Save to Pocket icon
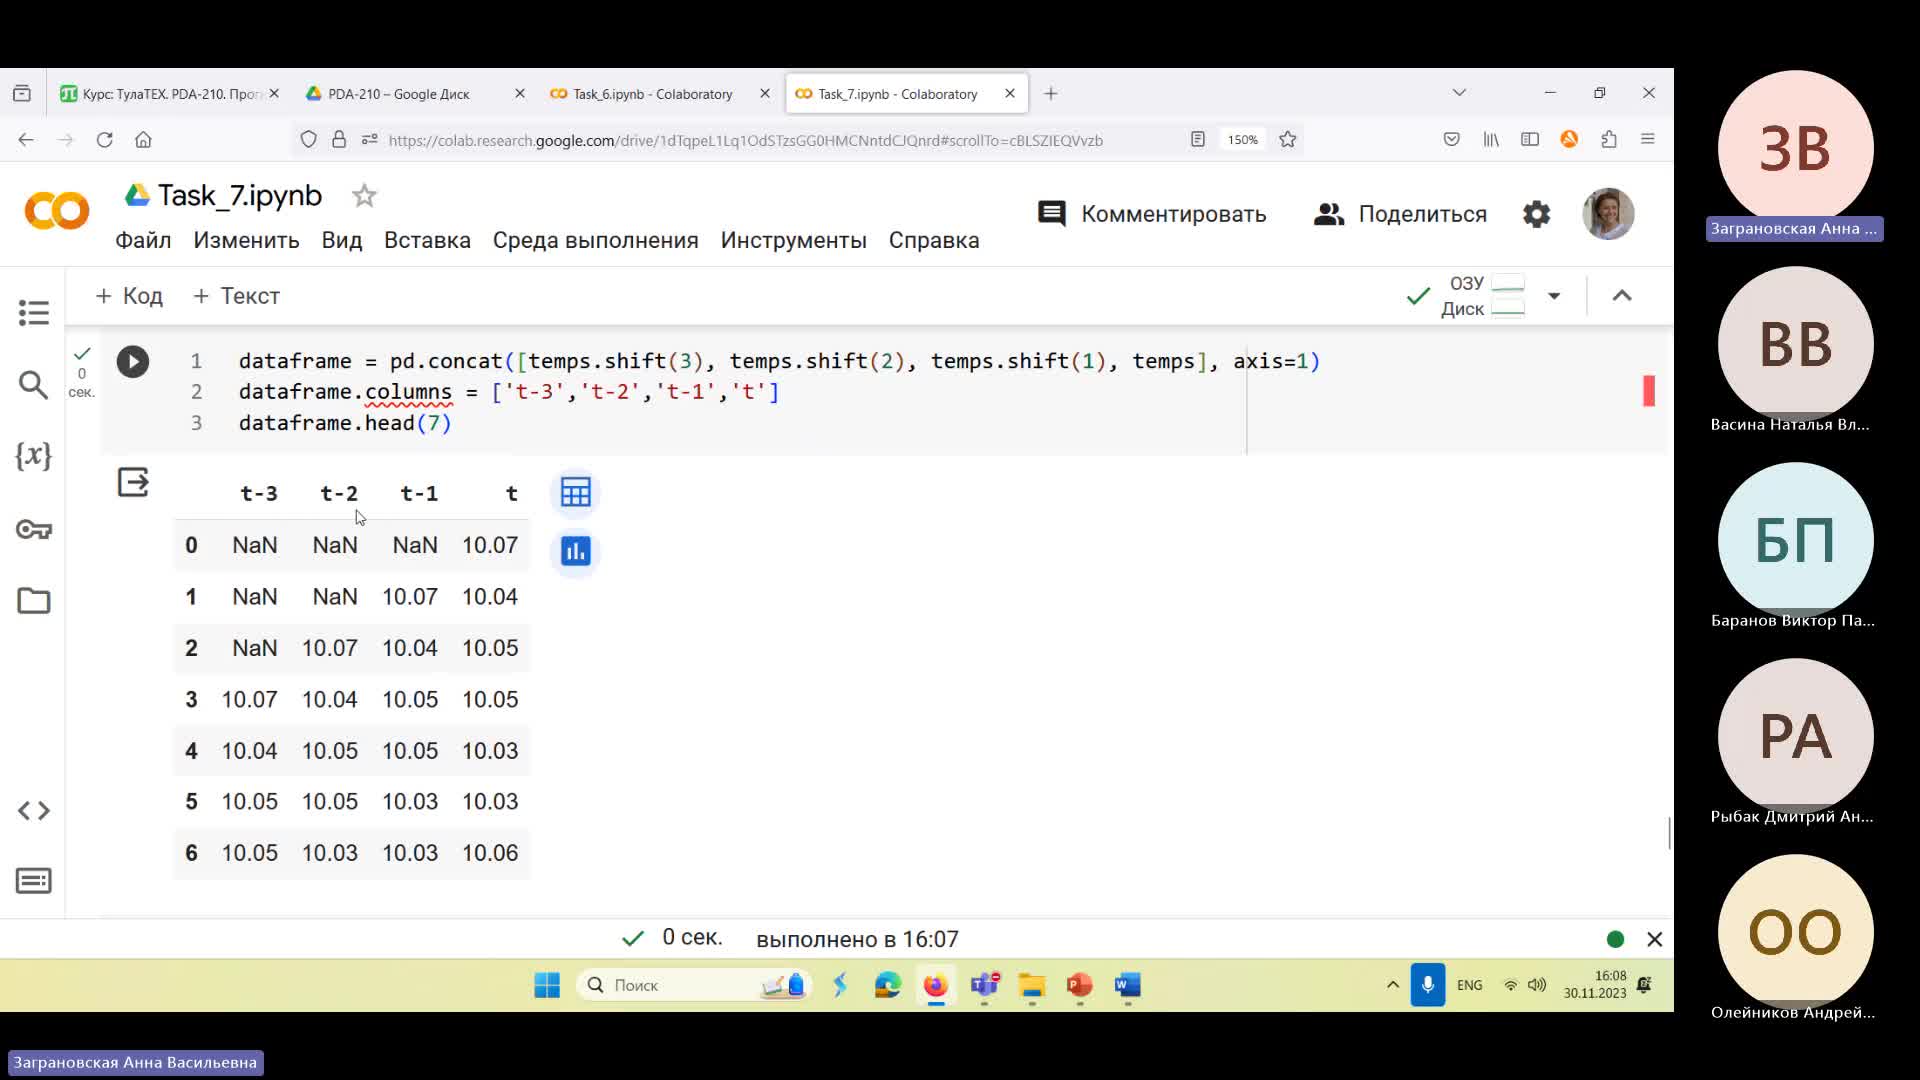 tap(1452, 140)
